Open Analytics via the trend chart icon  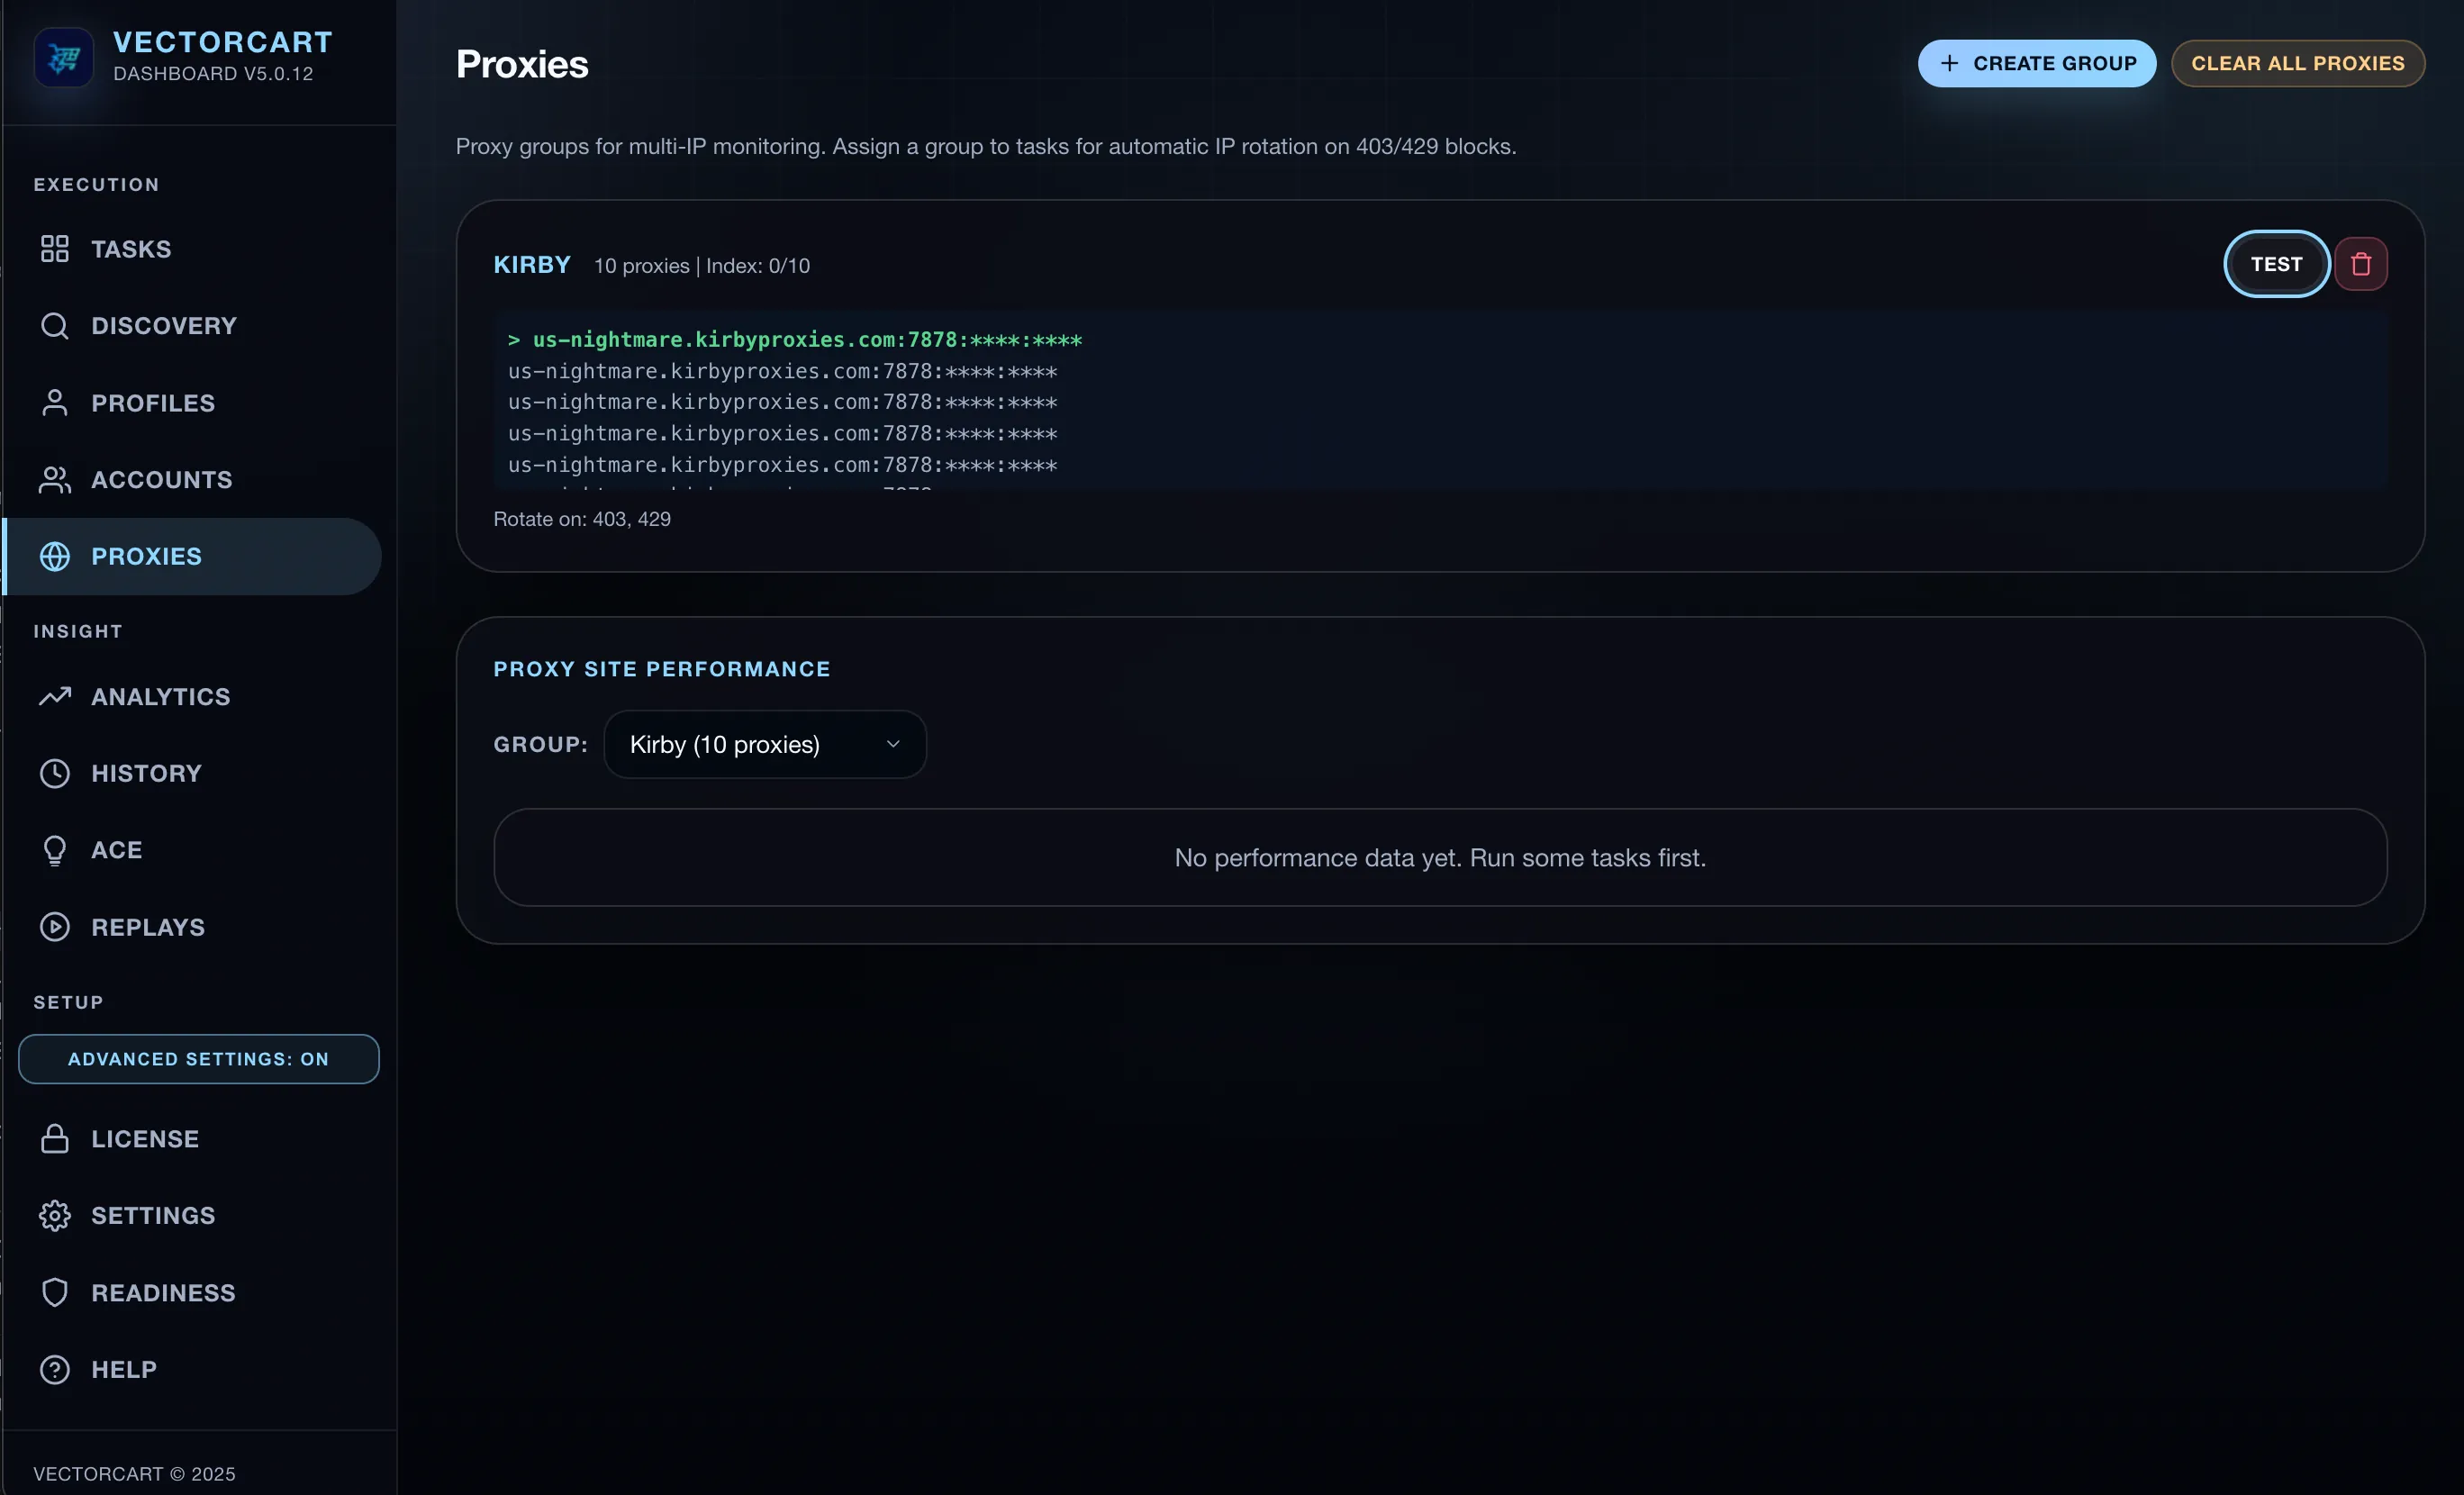click(54, 696)
